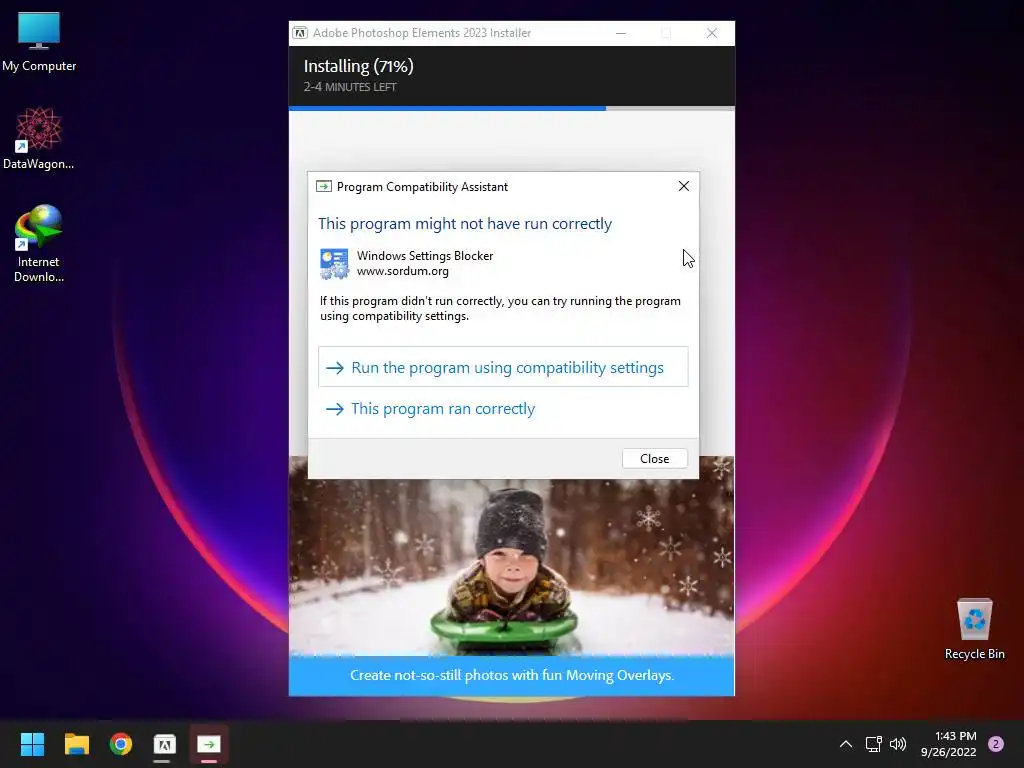Click 'This program might not have run correctly' heading
This screenshot has width=1024, height=768.
465,223
